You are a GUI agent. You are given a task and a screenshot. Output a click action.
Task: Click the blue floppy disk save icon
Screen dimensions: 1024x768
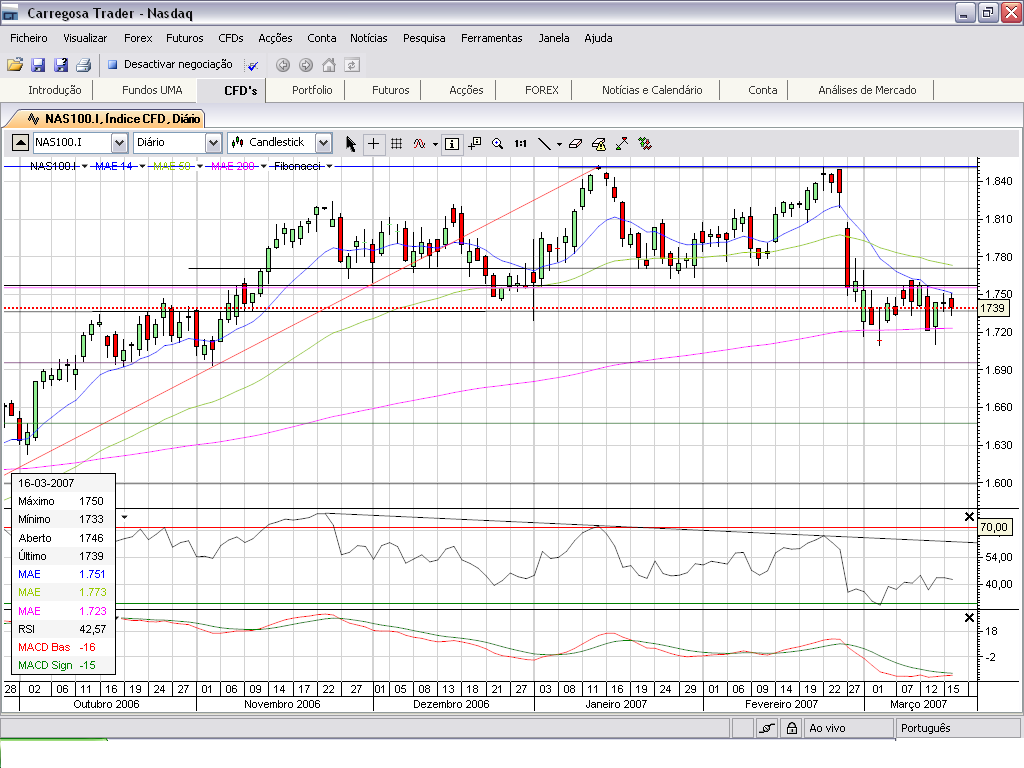(38, 65)
